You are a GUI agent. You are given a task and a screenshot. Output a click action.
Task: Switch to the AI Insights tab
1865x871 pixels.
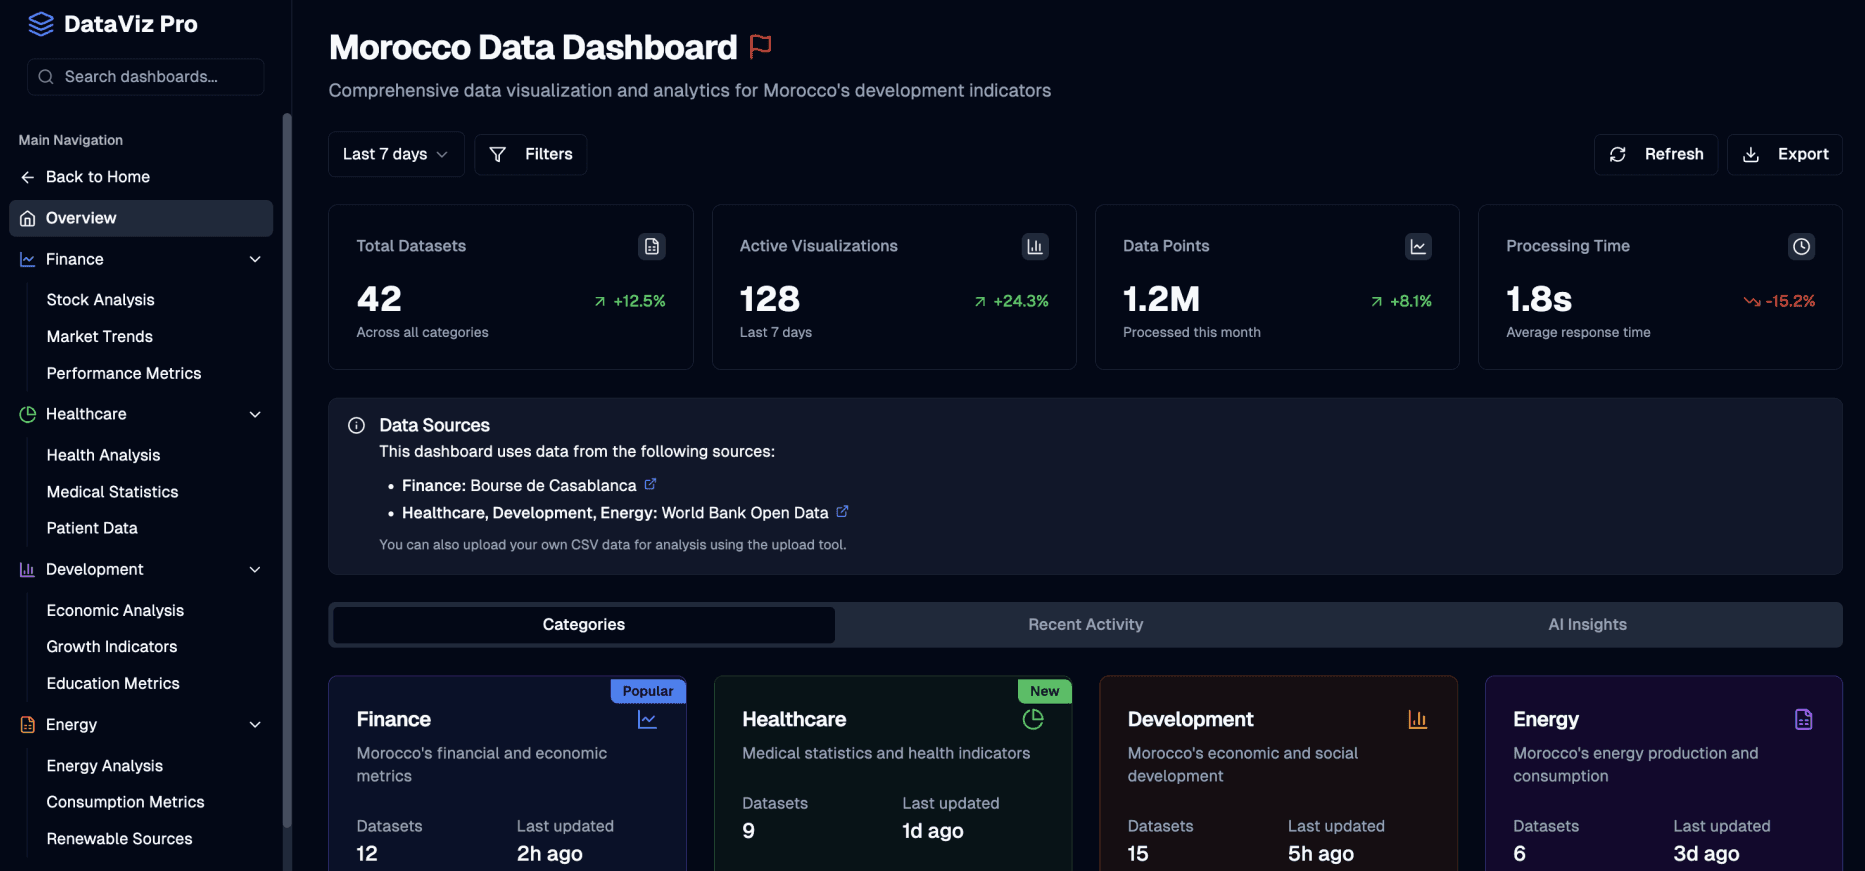click(1587, 624)
